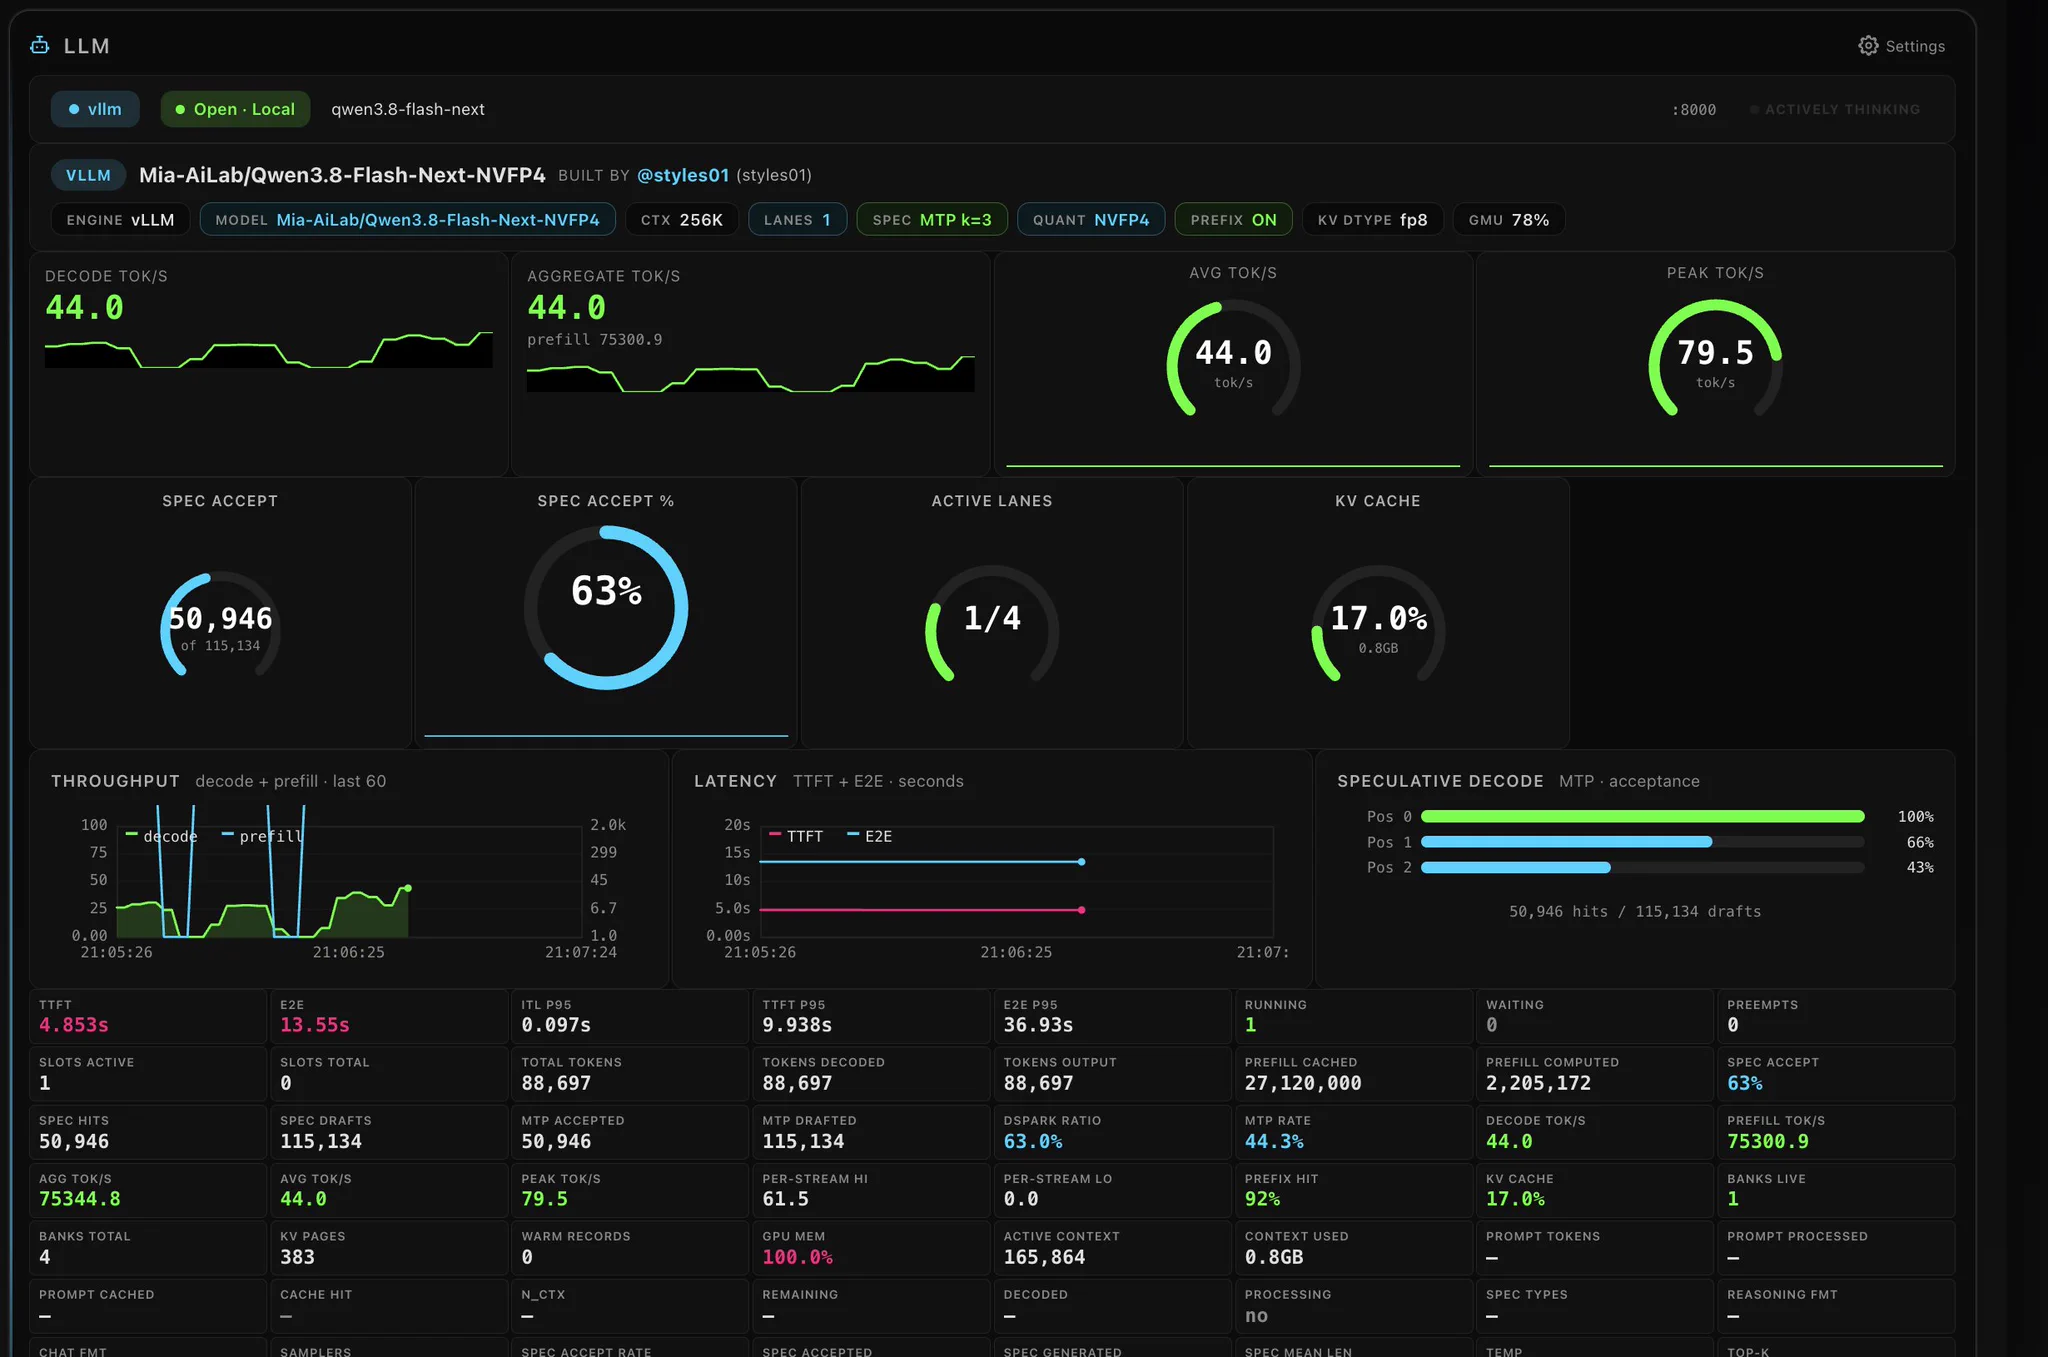2048x1357 pixels.
Task: Click the GMU 78% tag
Action: [1509, 220]
